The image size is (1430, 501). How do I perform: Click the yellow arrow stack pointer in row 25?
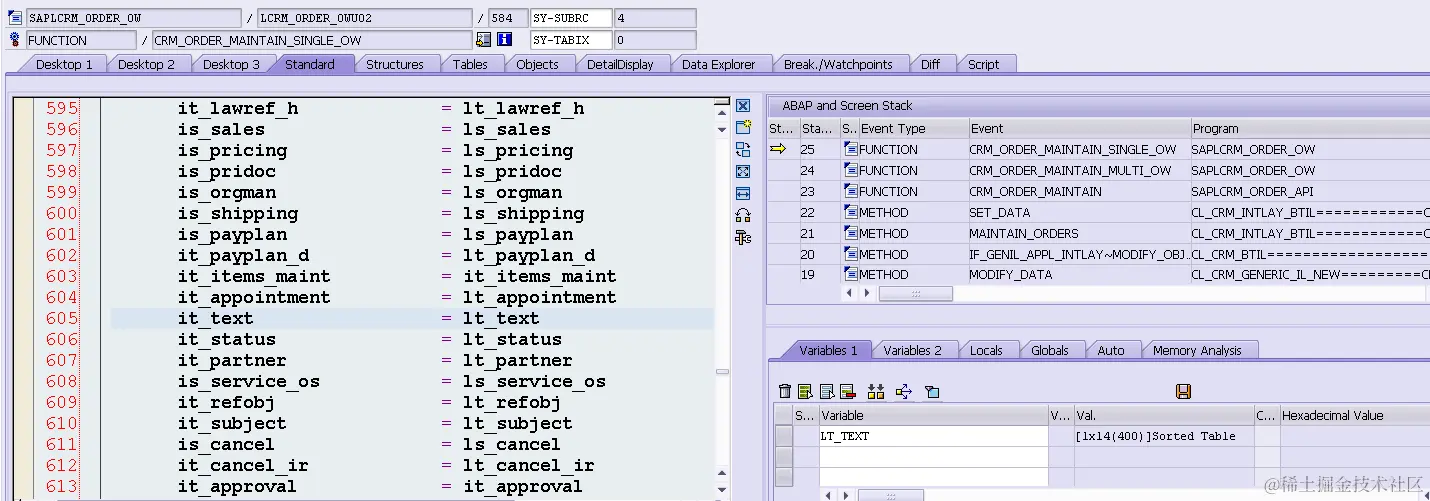tap(778, 149)
